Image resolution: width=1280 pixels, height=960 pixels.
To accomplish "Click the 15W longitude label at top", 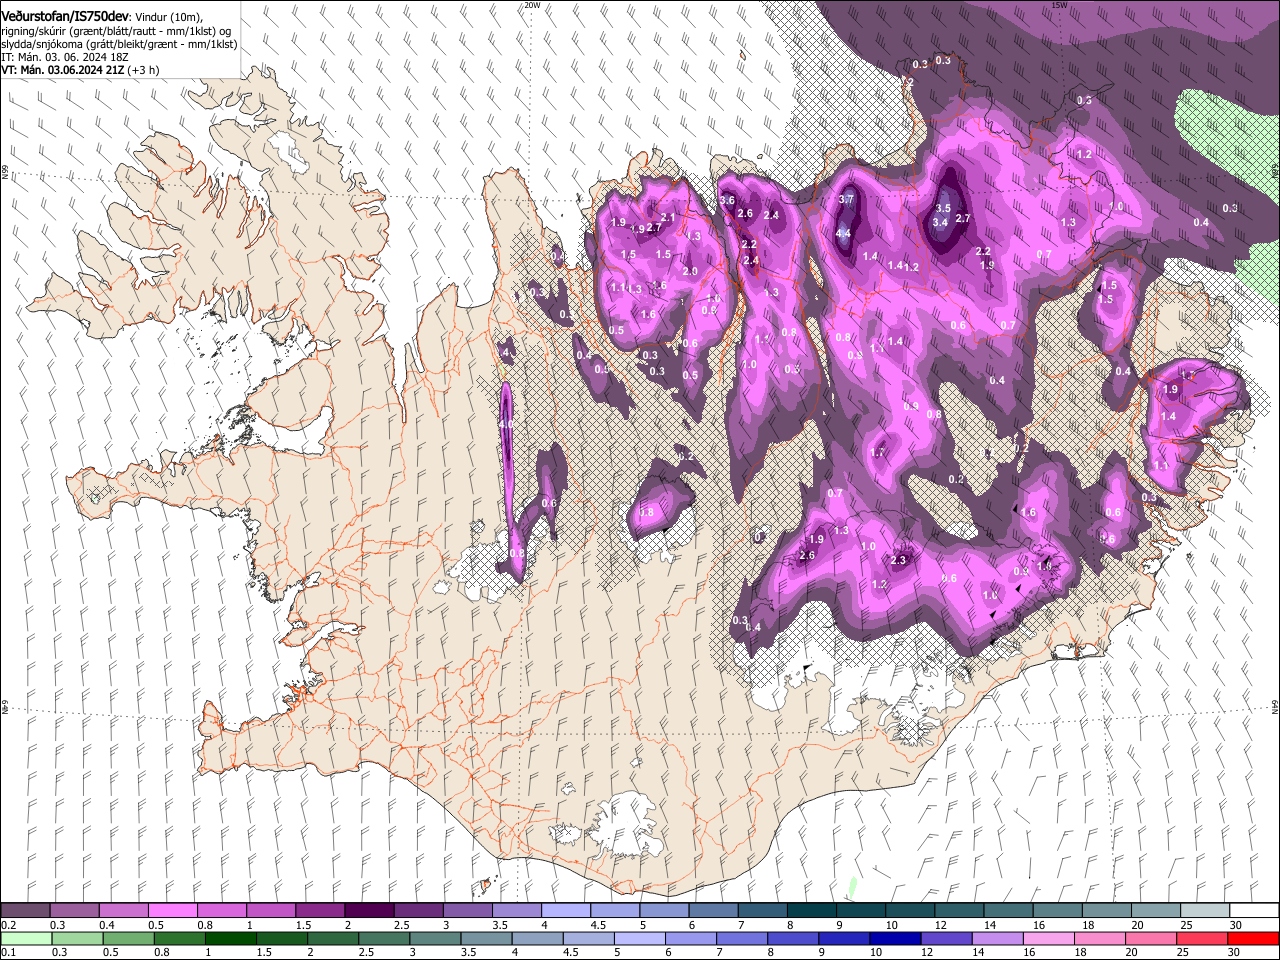I will pyautogui.click(x=1059, y=5).
